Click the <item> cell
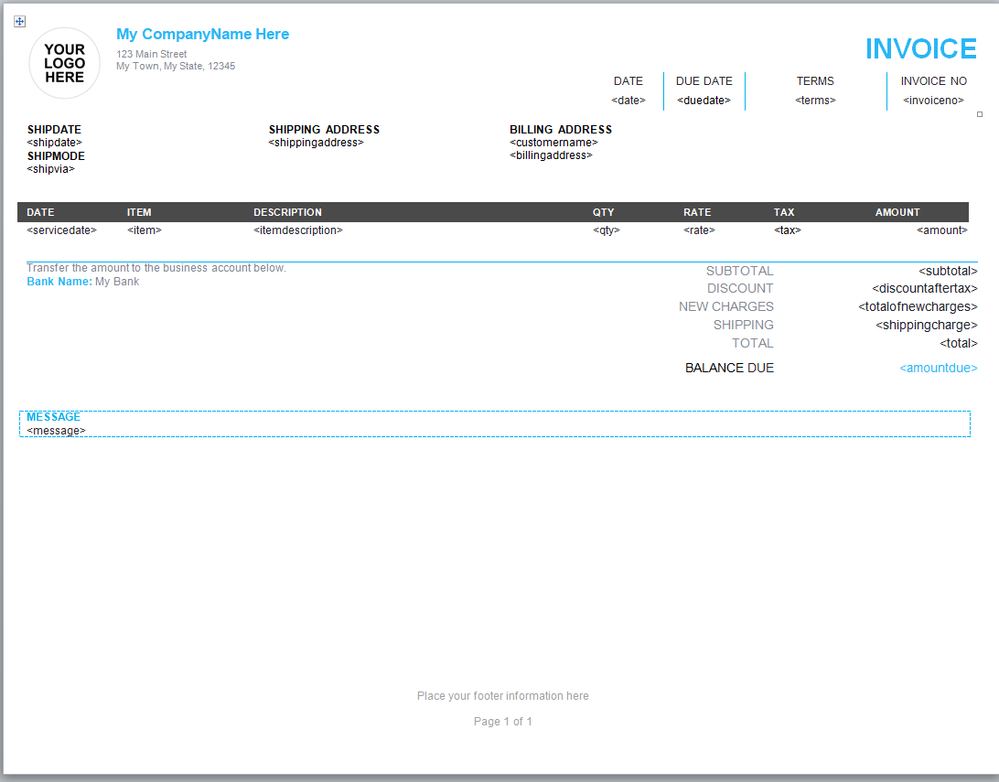Viewport: 999px width, 782px height. pyautogui.click(x=144, y=230)
